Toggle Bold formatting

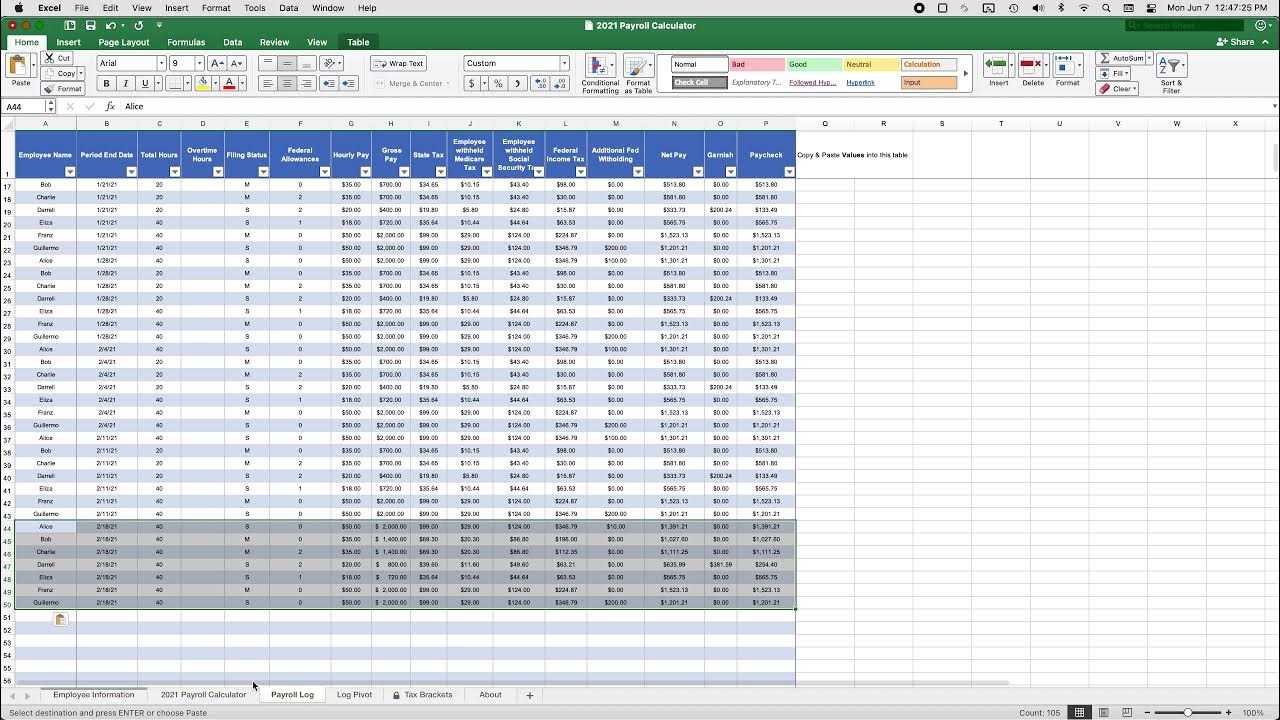[x=107, y=84]
